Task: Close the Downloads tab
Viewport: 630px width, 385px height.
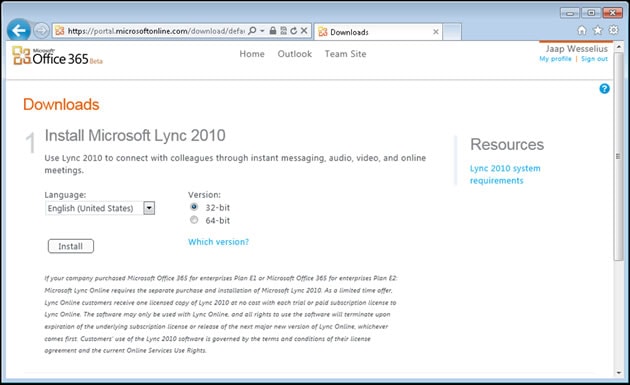Action: tap(436, 32)
